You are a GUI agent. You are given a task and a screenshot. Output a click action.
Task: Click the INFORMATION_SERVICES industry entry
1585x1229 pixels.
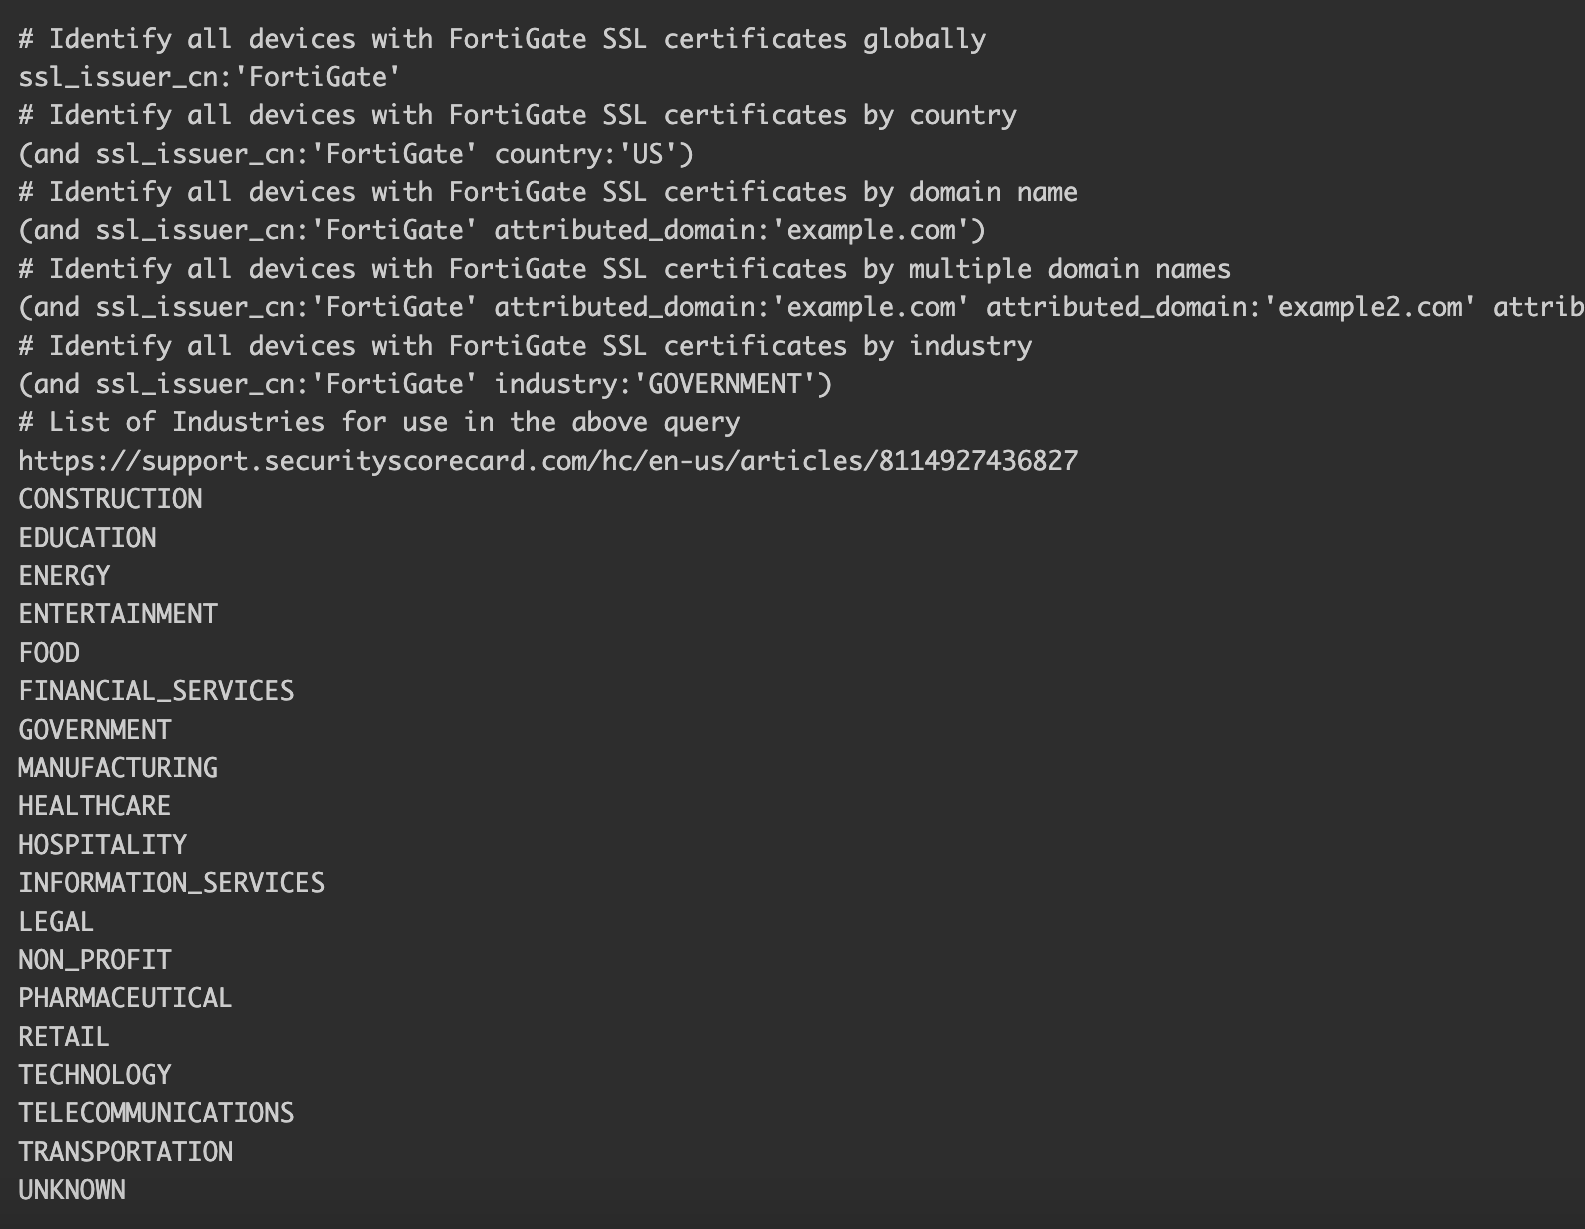click(x=171, y=883)
